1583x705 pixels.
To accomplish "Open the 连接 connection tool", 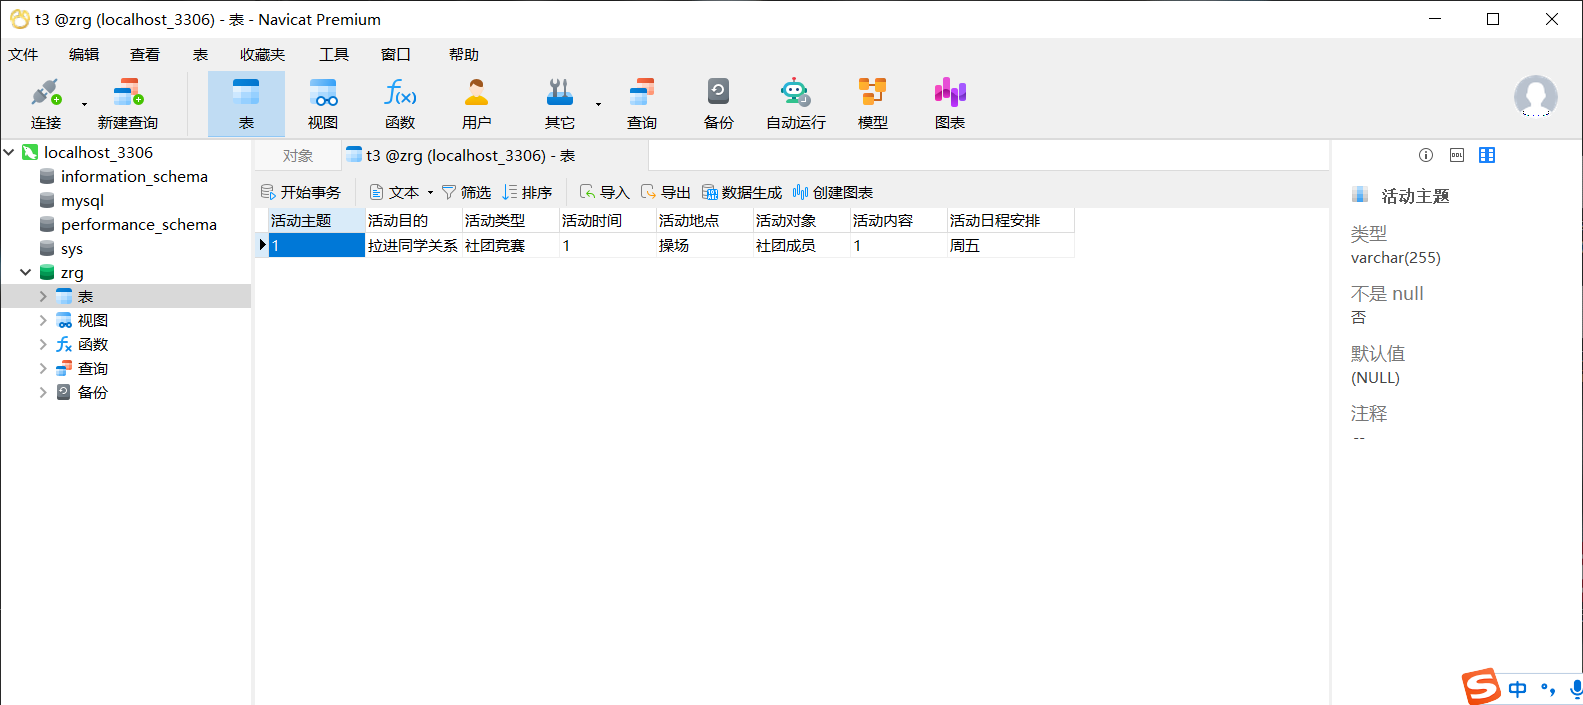I will pyautogui.click(x=46, y=104).
